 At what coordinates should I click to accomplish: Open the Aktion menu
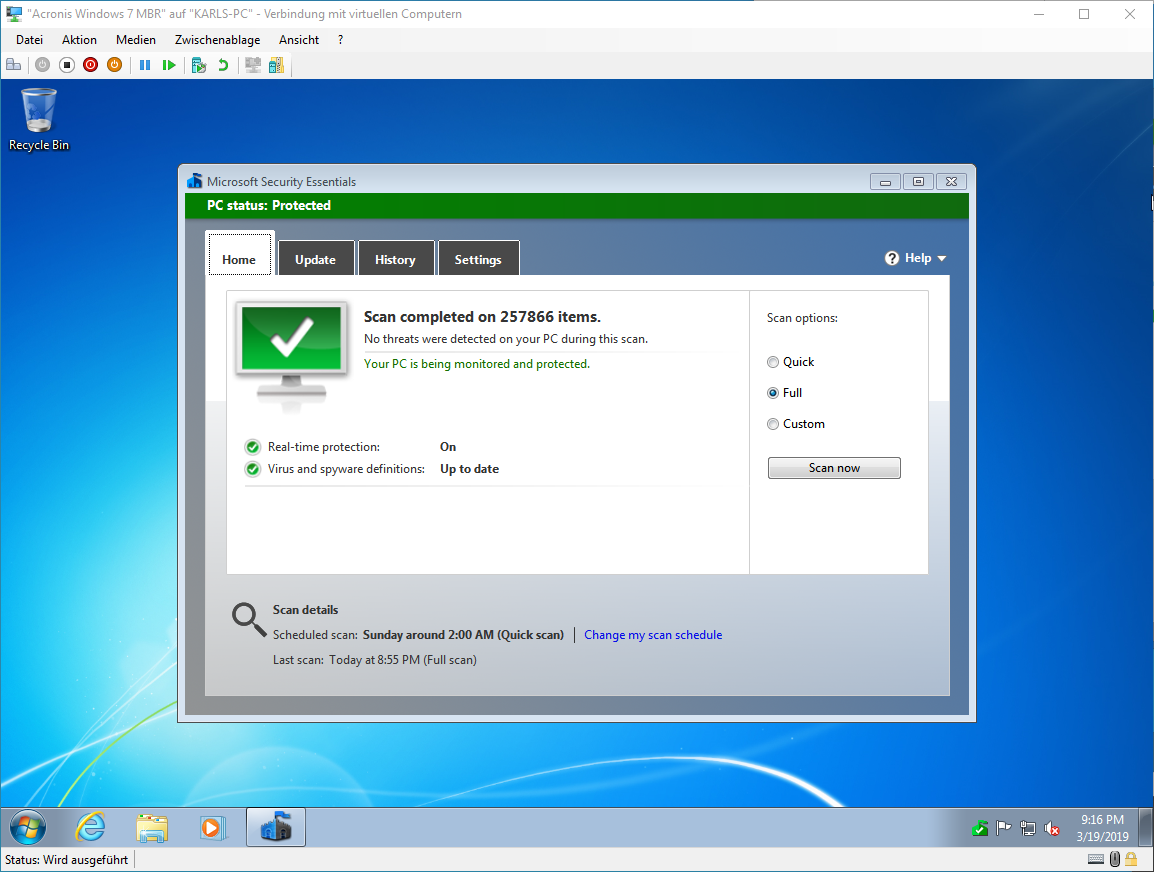click(x=79, y=40)
